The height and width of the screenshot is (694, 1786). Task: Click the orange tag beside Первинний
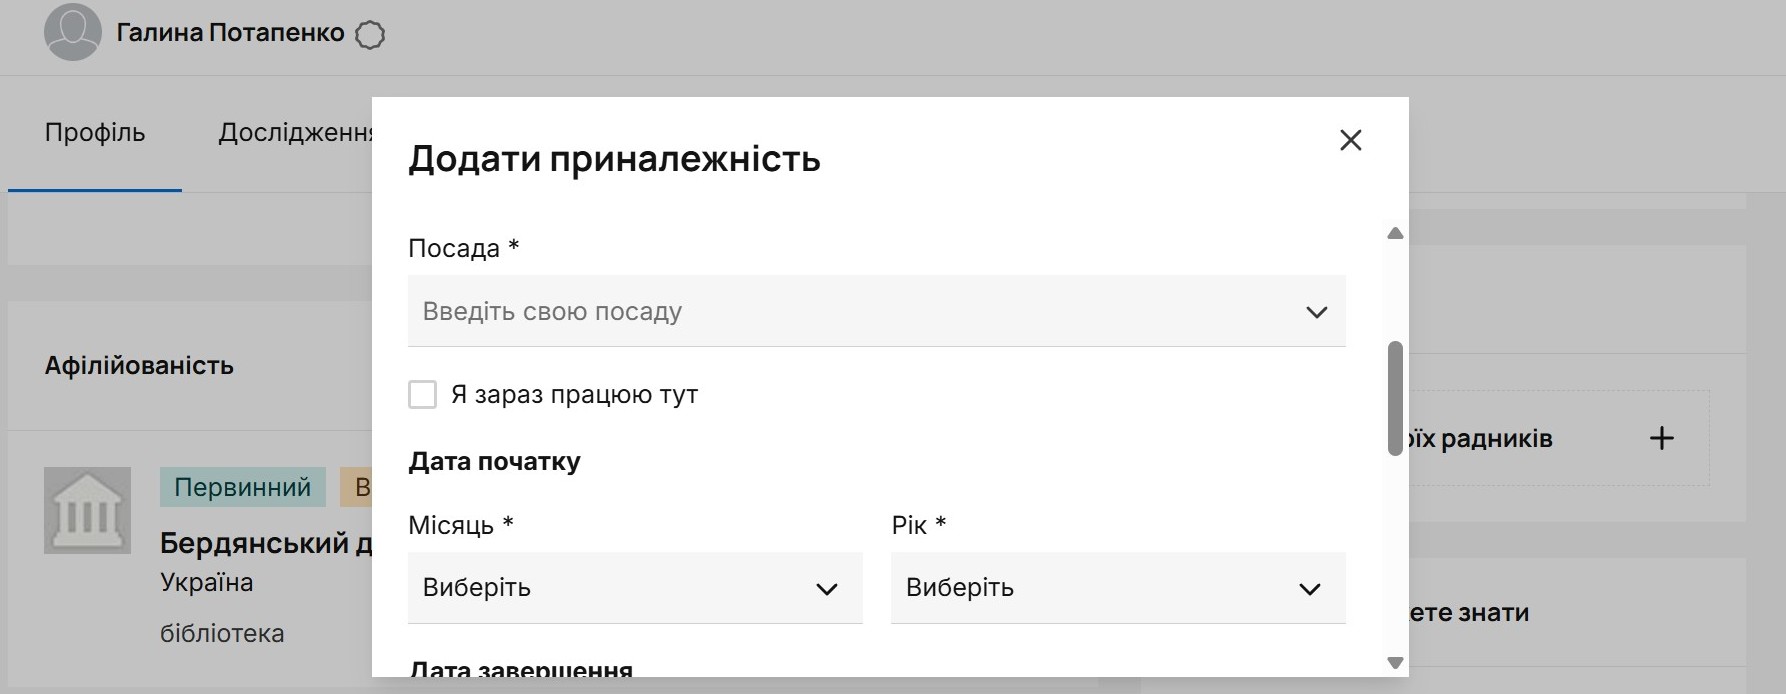[x=357, y=487]
